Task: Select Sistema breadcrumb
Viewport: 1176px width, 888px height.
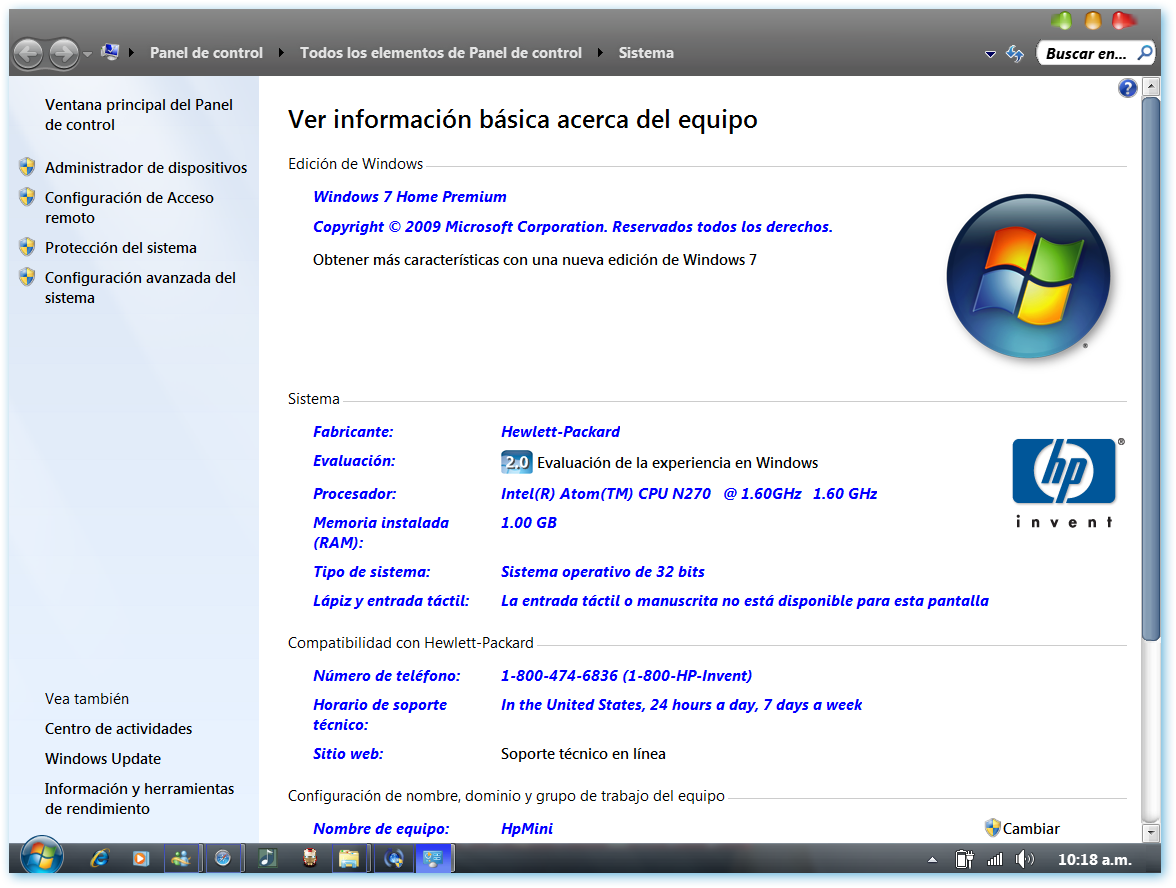Action: [x=646, y=52]
